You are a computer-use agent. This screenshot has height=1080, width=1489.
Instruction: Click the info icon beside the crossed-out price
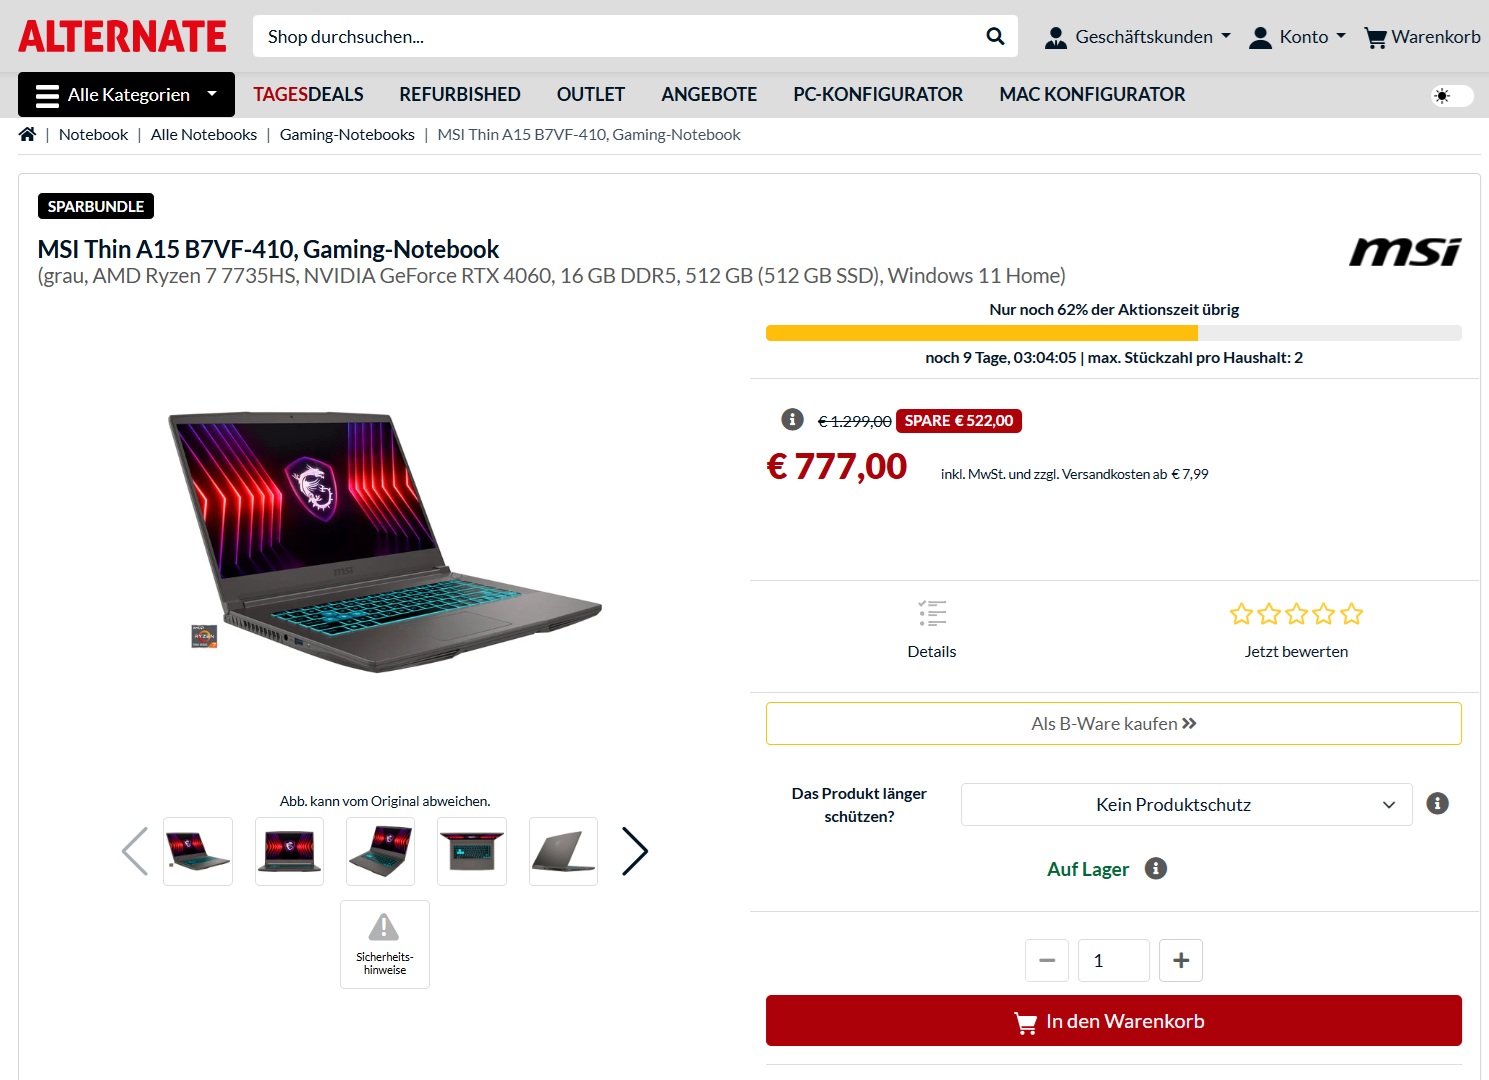(792, 419)
